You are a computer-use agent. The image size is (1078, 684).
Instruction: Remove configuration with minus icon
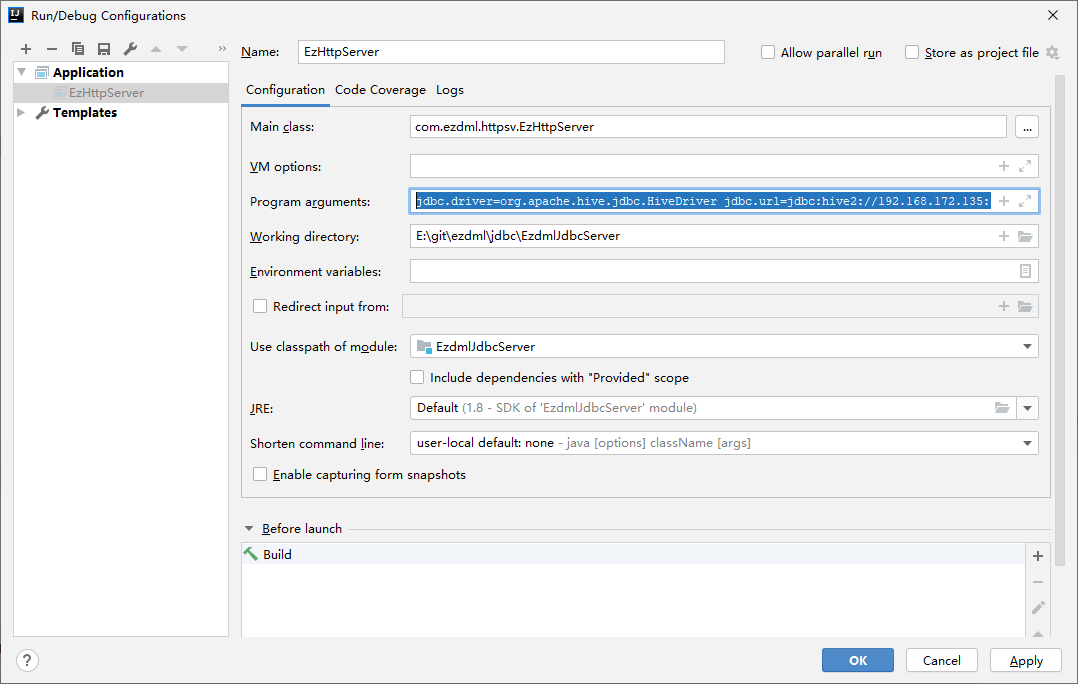coord(52,49)
